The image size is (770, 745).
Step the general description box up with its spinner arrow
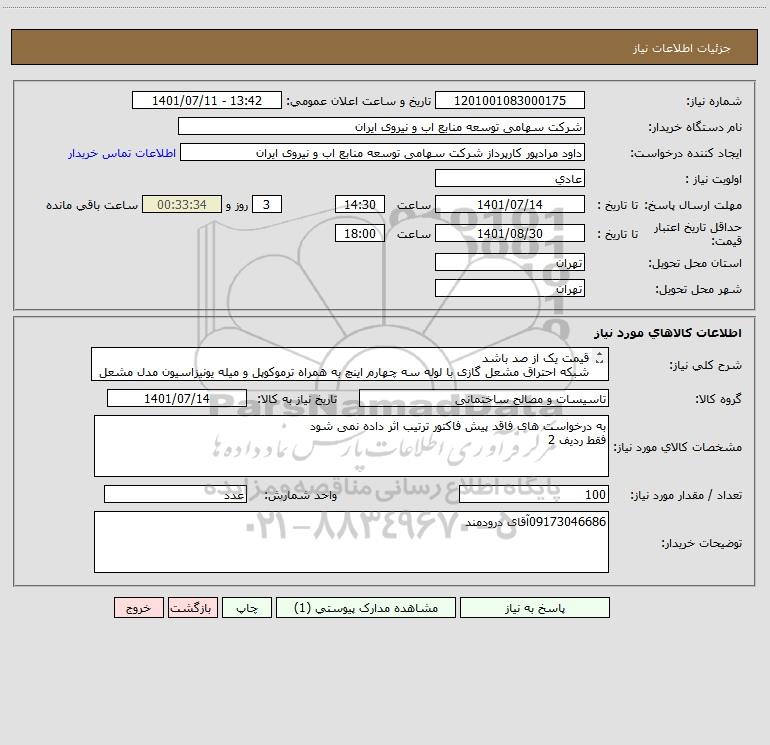[x=599, y=355]
